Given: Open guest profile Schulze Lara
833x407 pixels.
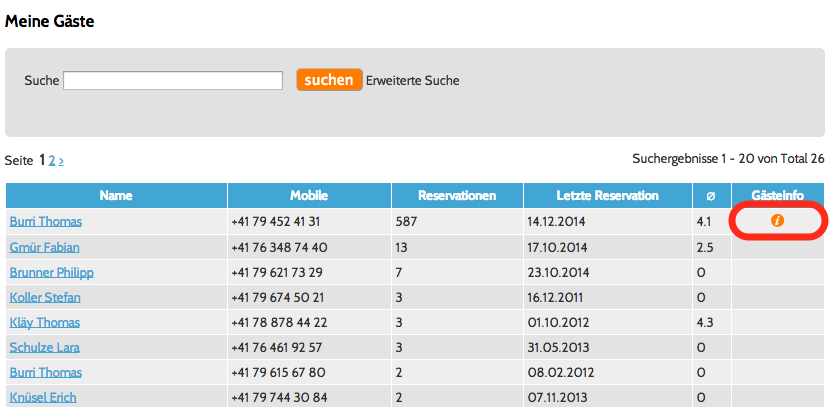Looking at the screenshot, I should coord(44,347).
